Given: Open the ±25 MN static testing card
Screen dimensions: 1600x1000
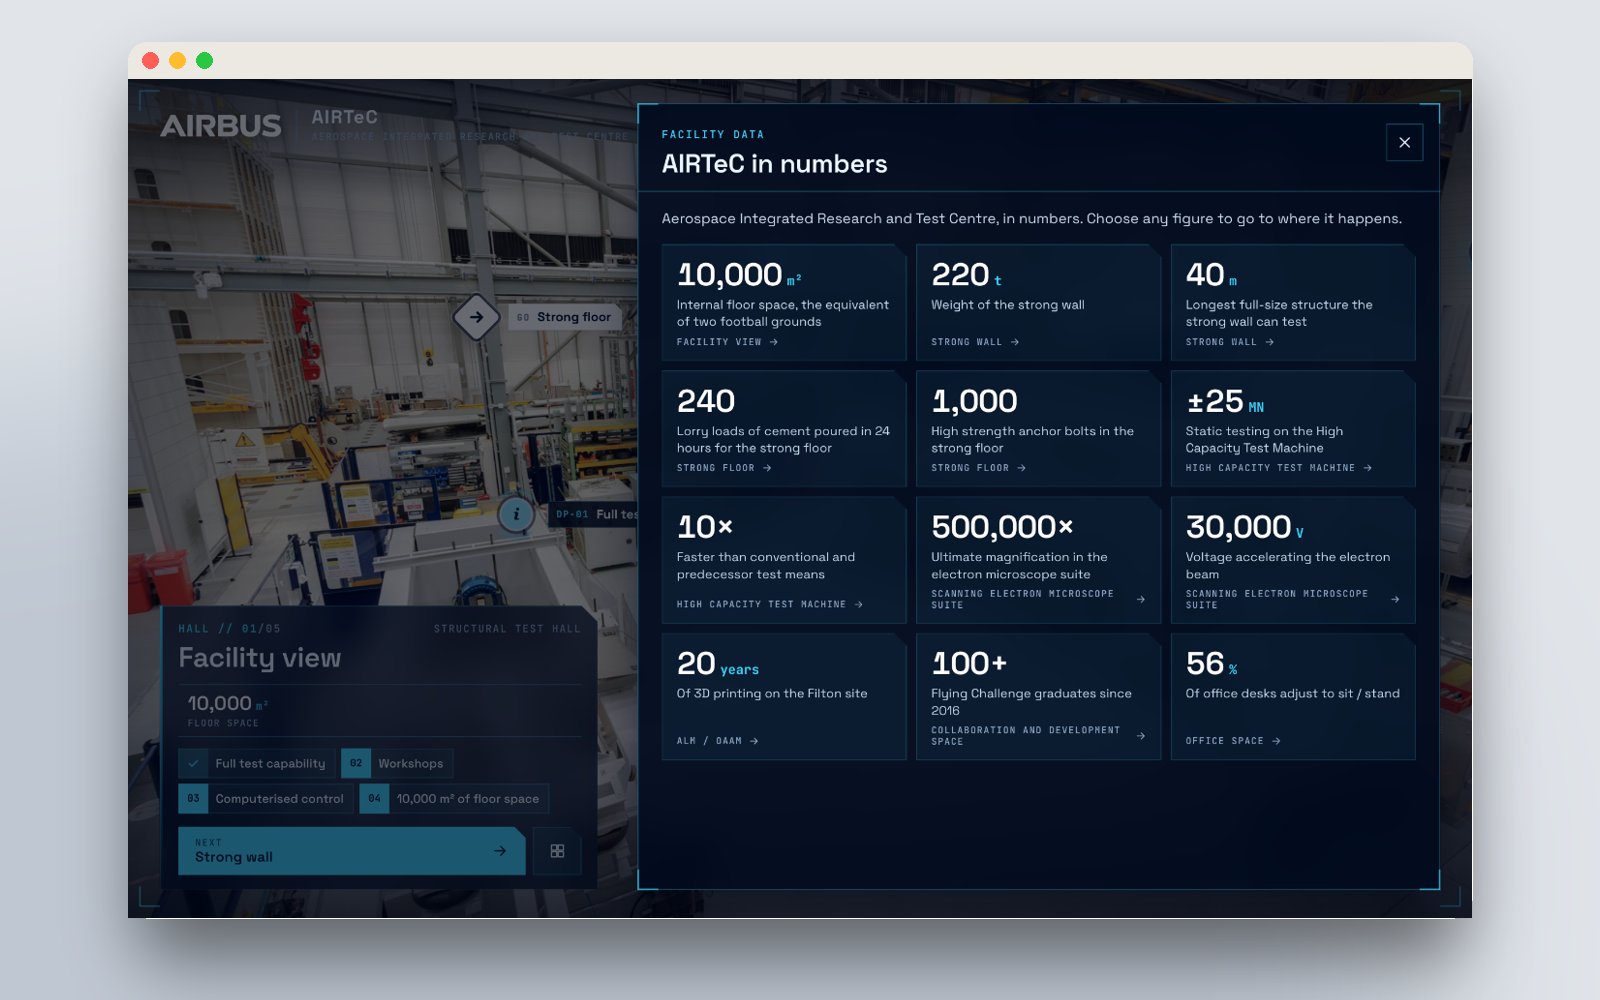Looking at the screenshot, I should [x=1293, y=429].
